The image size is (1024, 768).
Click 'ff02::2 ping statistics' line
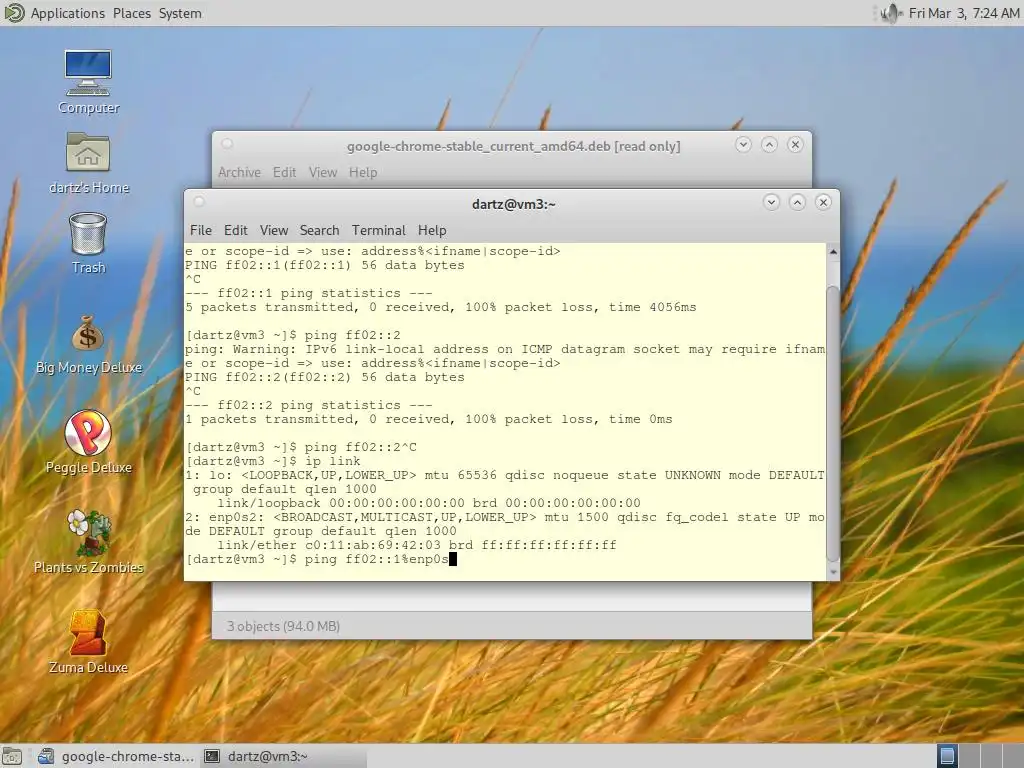pos(308,405)
